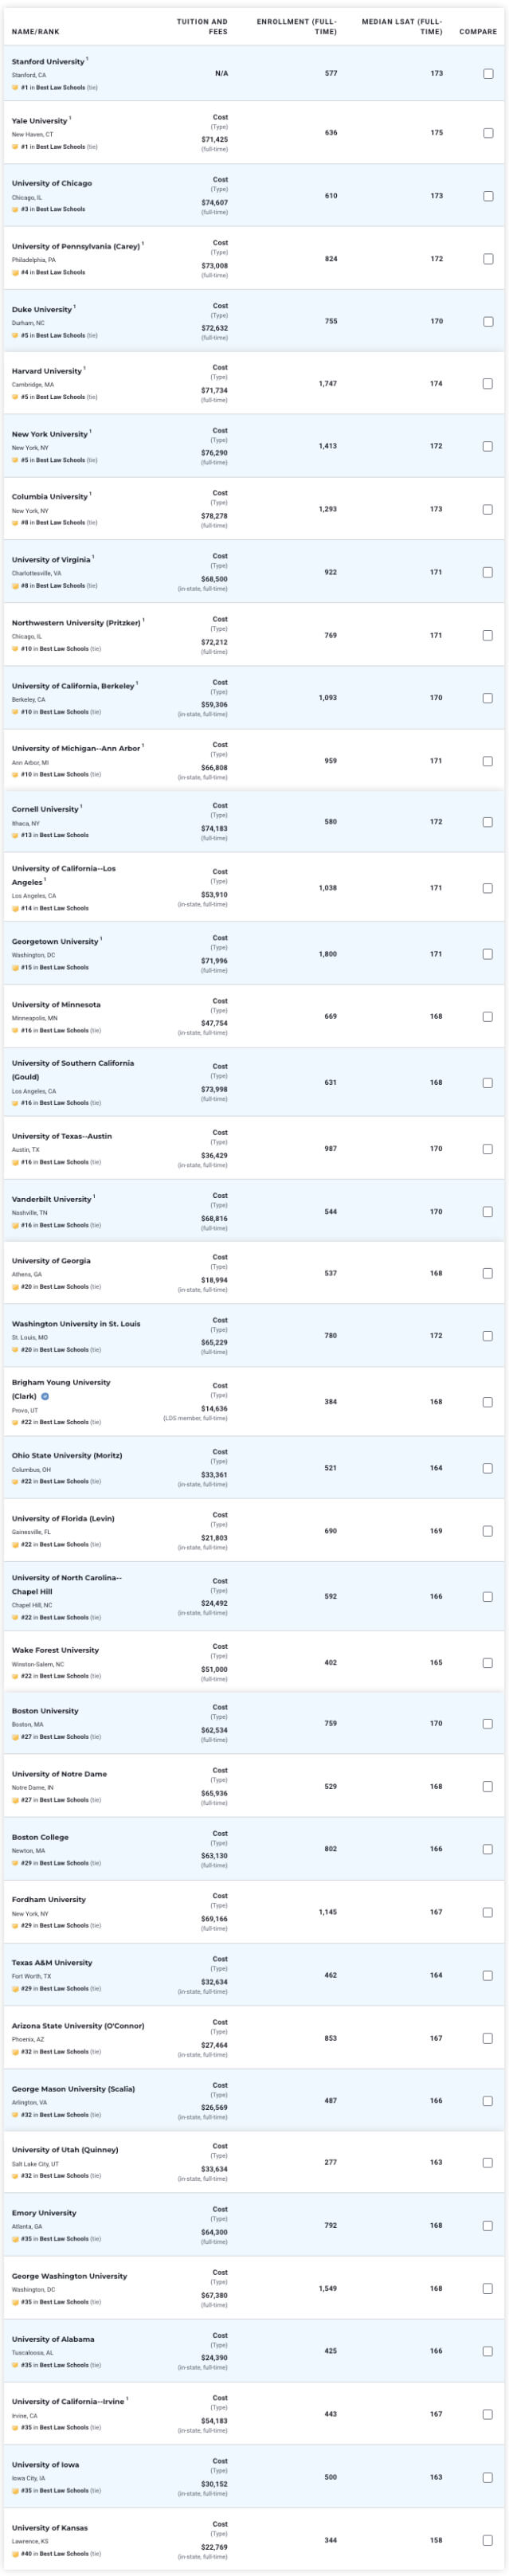Open the University of Chicago school page

tap(52, 183)
